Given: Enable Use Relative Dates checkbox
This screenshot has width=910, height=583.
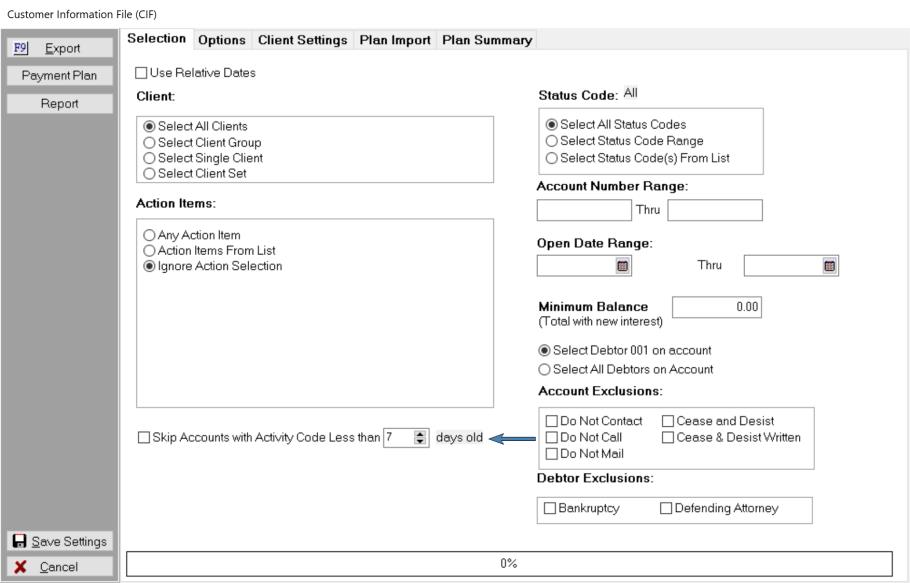Looking at the screenshot, I should pos(141,73).
